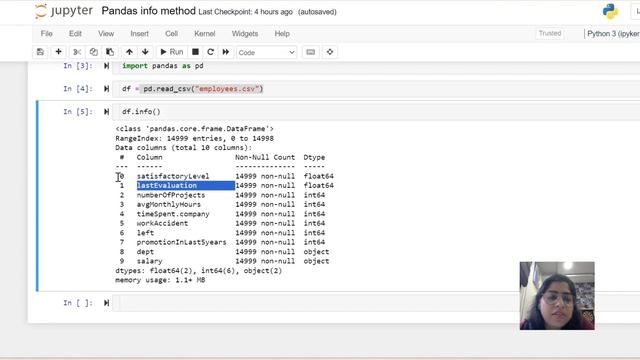The height and width of the screenshot is (360, 640).
Task: Click the crosshair toolbar icon after keyboard
Action: (330, 52)
